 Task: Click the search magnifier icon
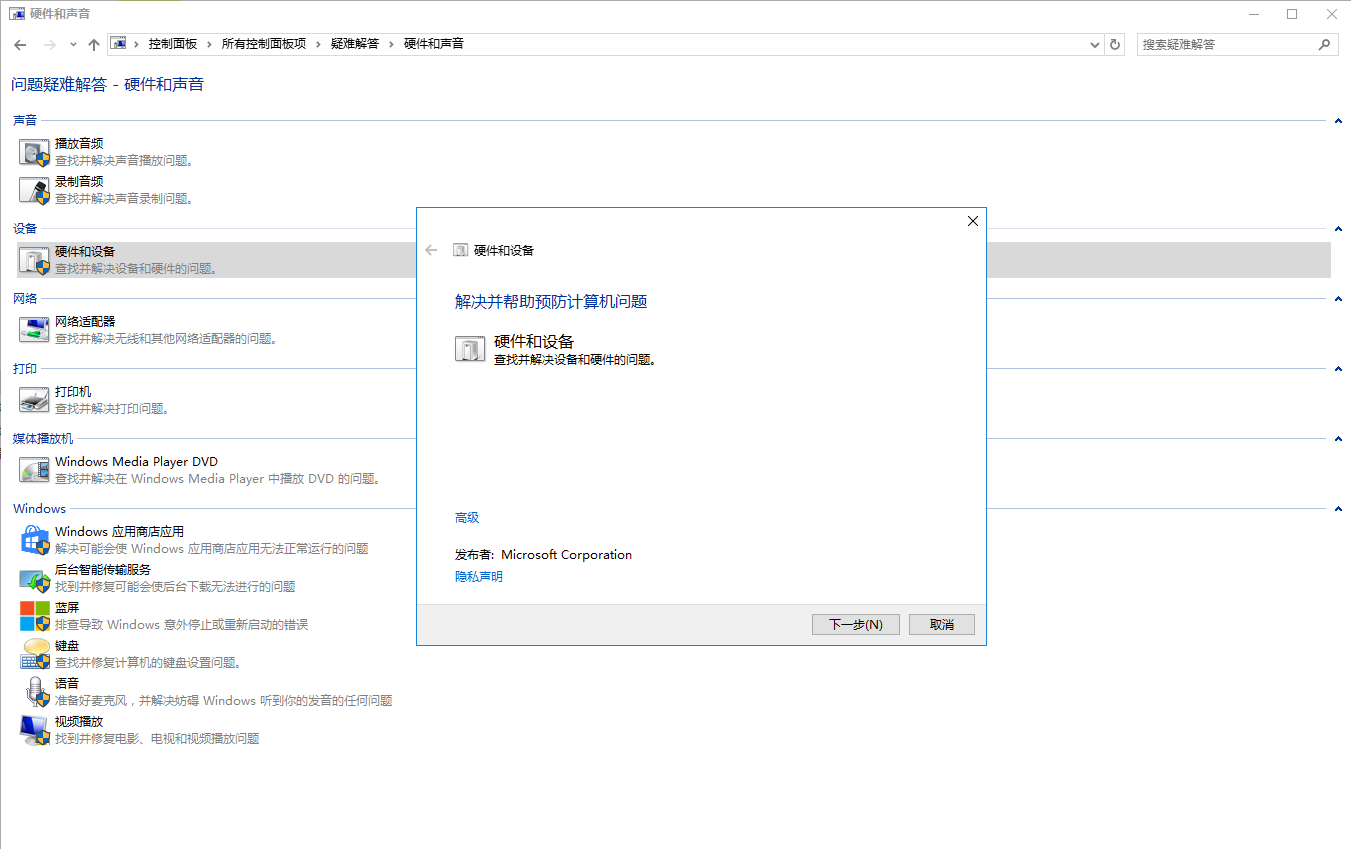click(1324, 44)
